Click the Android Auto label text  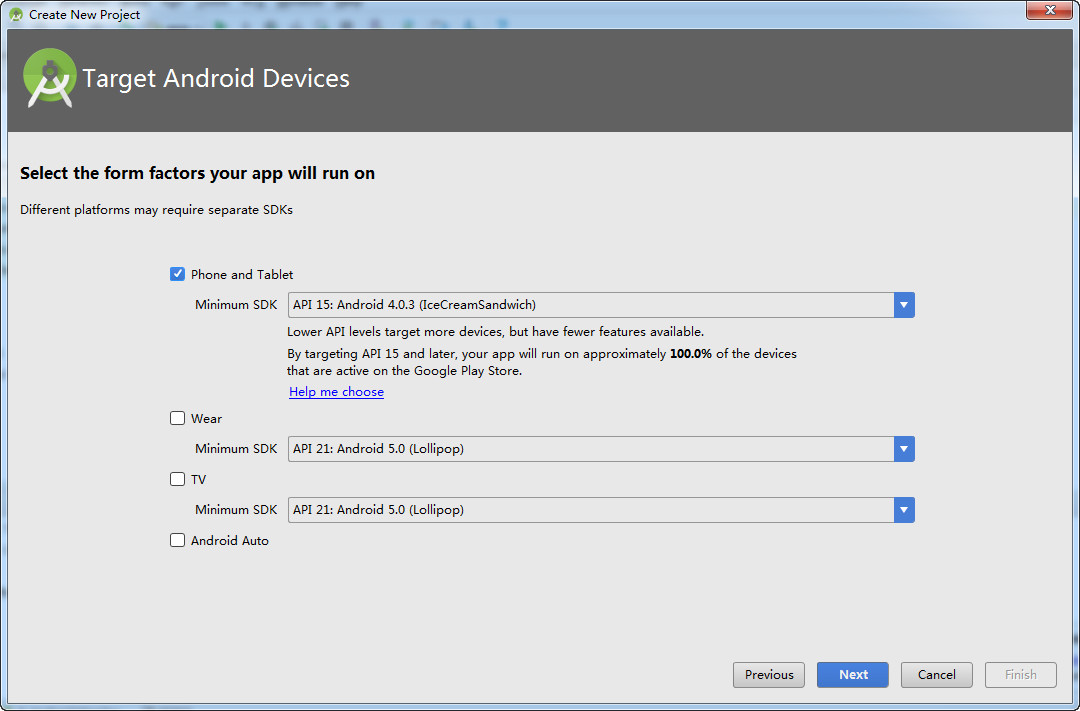pos(229,540)
